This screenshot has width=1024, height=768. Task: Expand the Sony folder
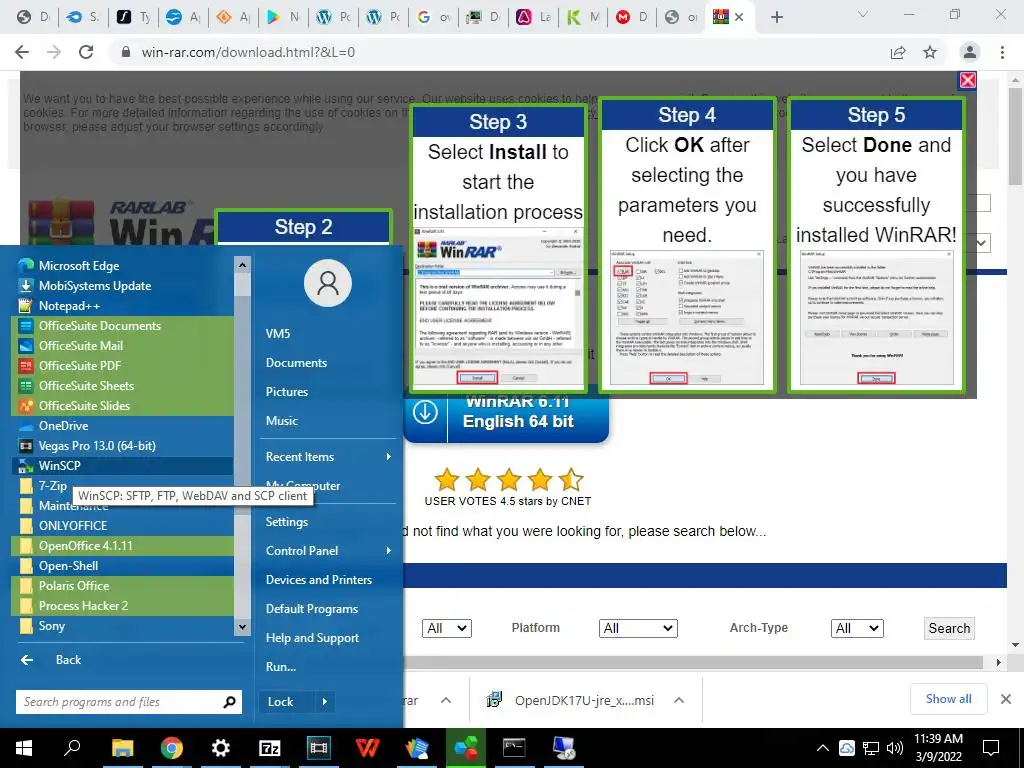pyautogui.click(x=122, y=626)
